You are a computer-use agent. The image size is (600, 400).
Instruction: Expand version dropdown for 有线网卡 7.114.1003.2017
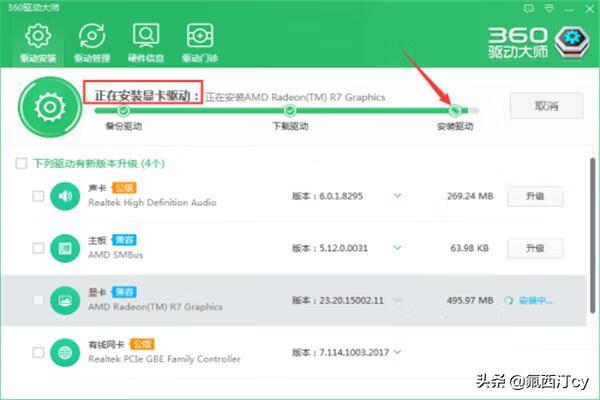point(397,352)
